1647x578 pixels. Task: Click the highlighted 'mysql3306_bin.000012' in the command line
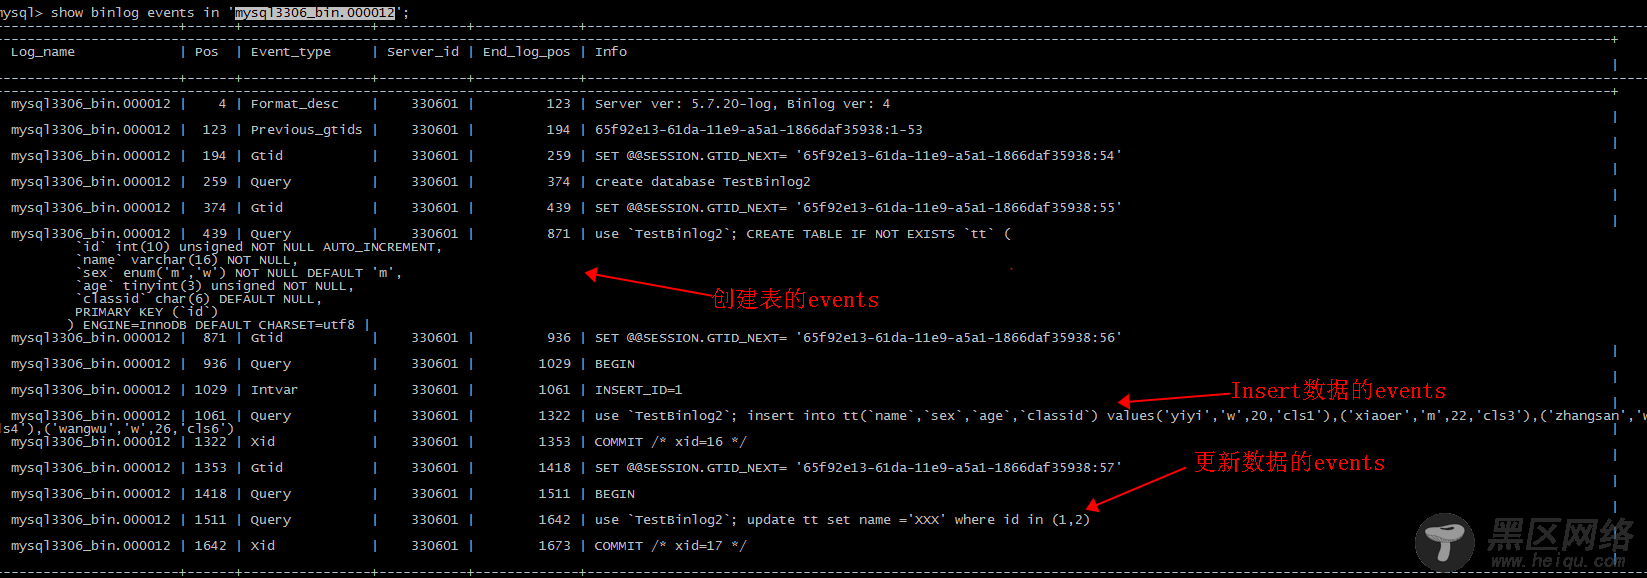(x=315, y=13)
